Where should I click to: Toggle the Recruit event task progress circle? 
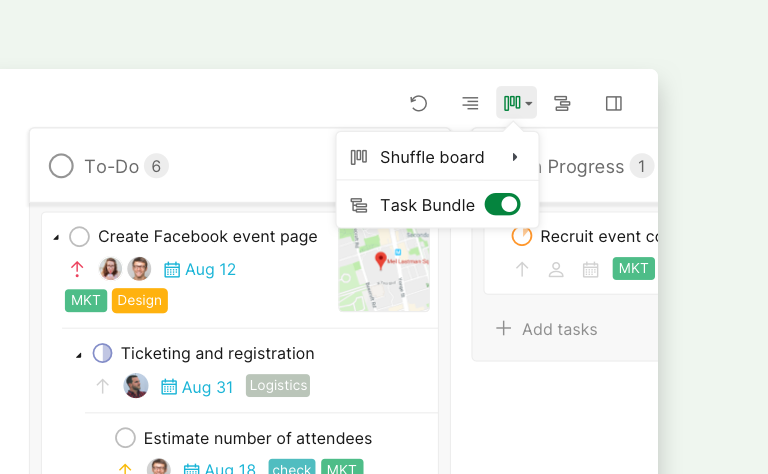pyautogui.click(x=522, y=237)
